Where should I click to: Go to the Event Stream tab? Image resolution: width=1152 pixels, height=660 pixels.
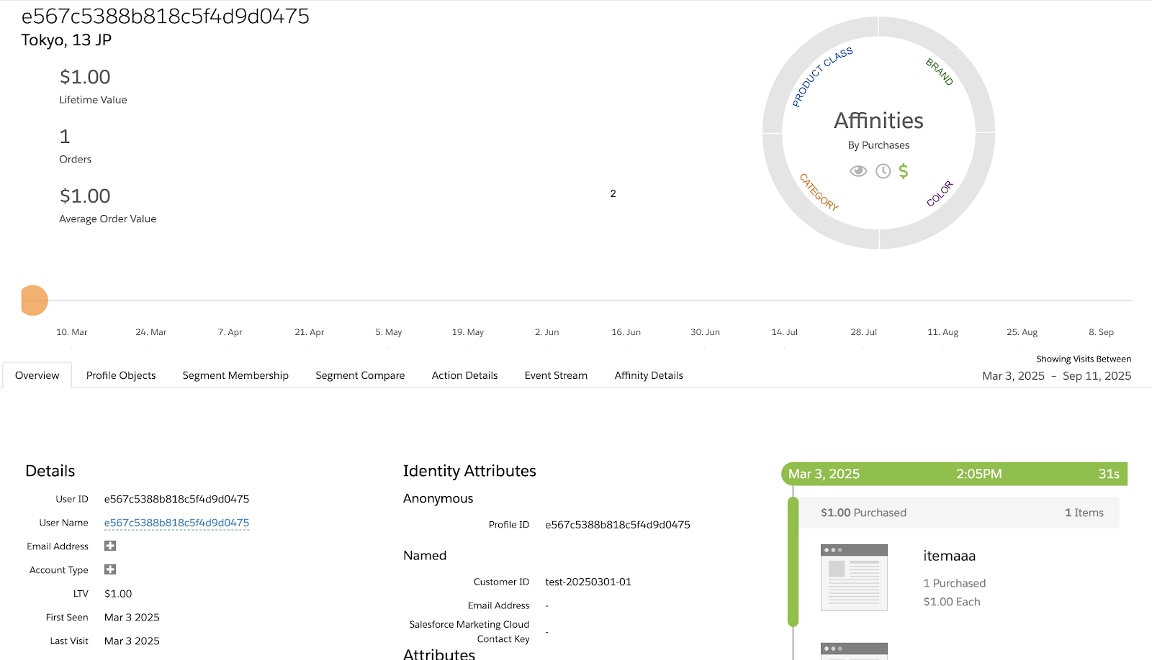click(555, 375)
